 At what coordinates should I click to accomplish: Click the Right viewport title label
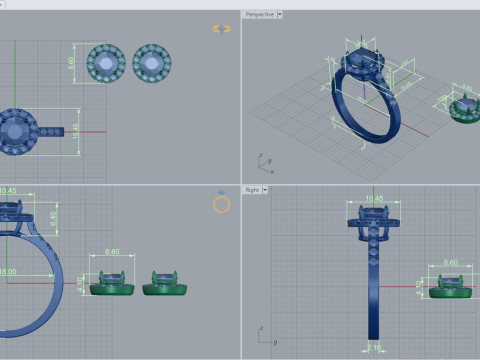252,190
